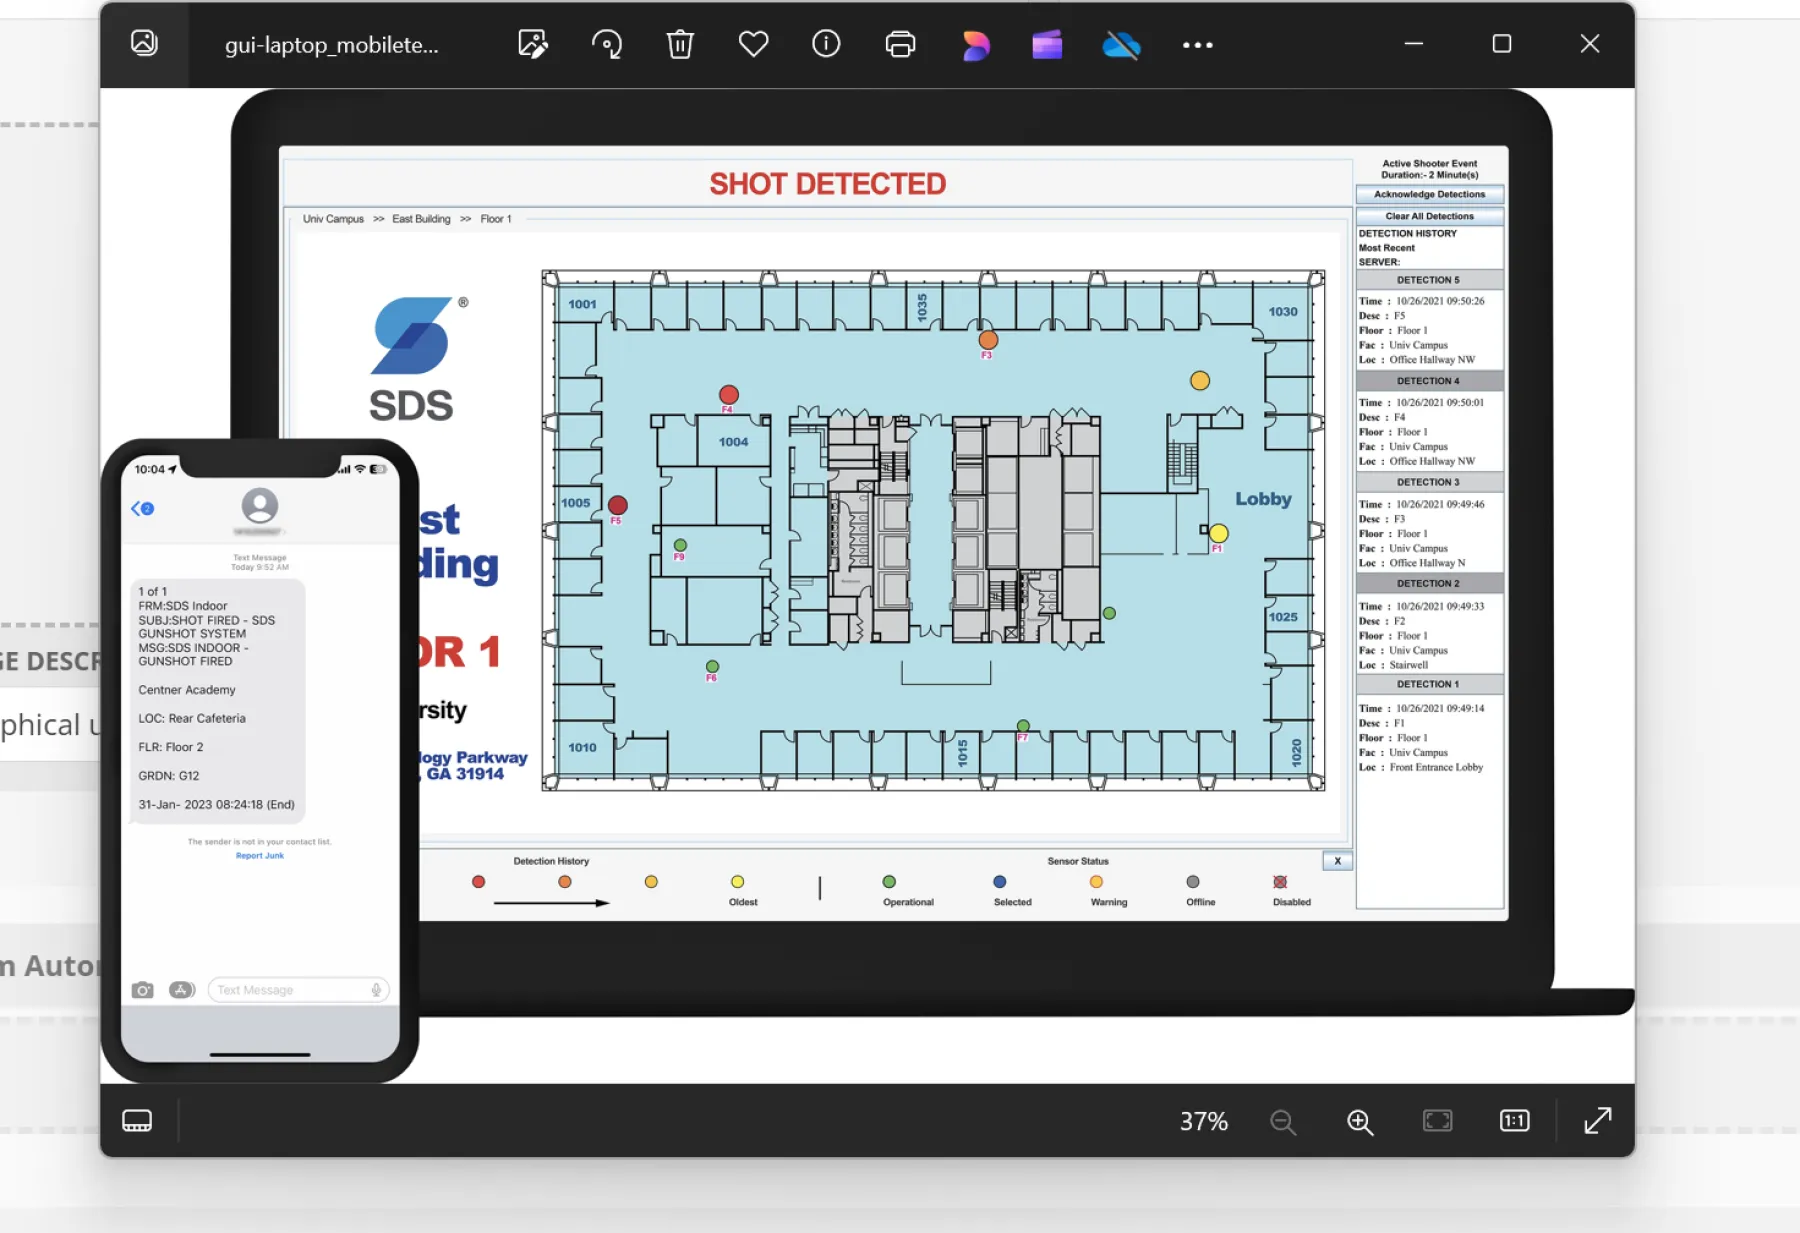Click the crossed-out OneDrive cloud icon
Image resolution: width=1800 pixels, height=1233 pixels.
(x=1121, y=45)
